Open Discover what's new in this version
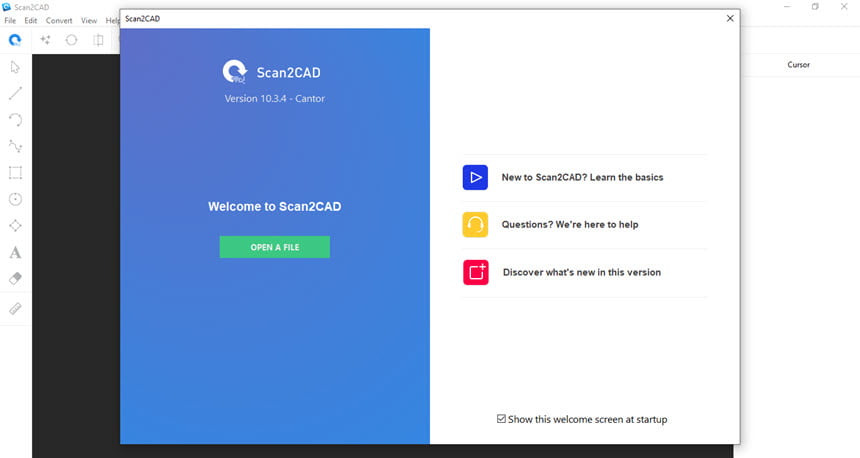This screenshot has width=860, height=458. coord(582,272)
